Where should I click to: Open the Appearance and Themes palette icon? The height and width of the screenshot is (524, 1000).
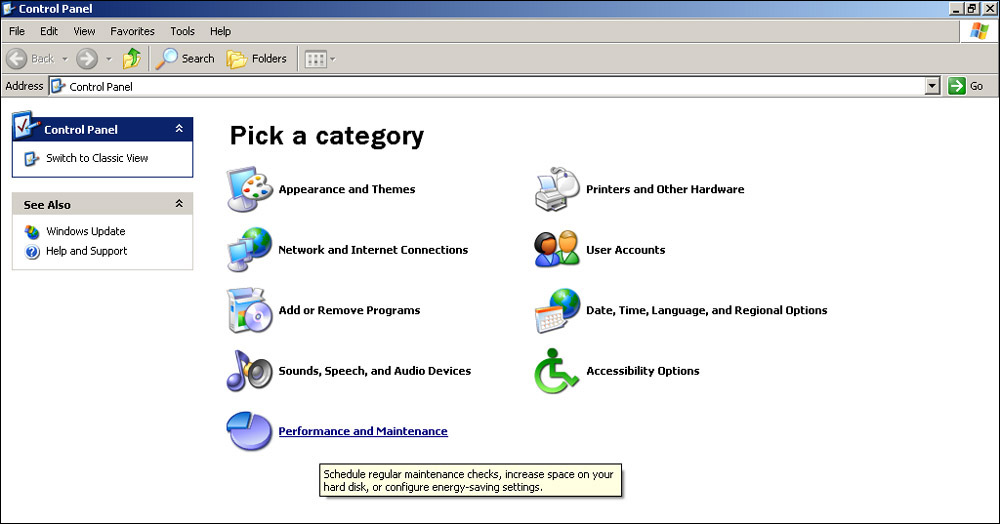pyautogui.click(x=249, y=189)
